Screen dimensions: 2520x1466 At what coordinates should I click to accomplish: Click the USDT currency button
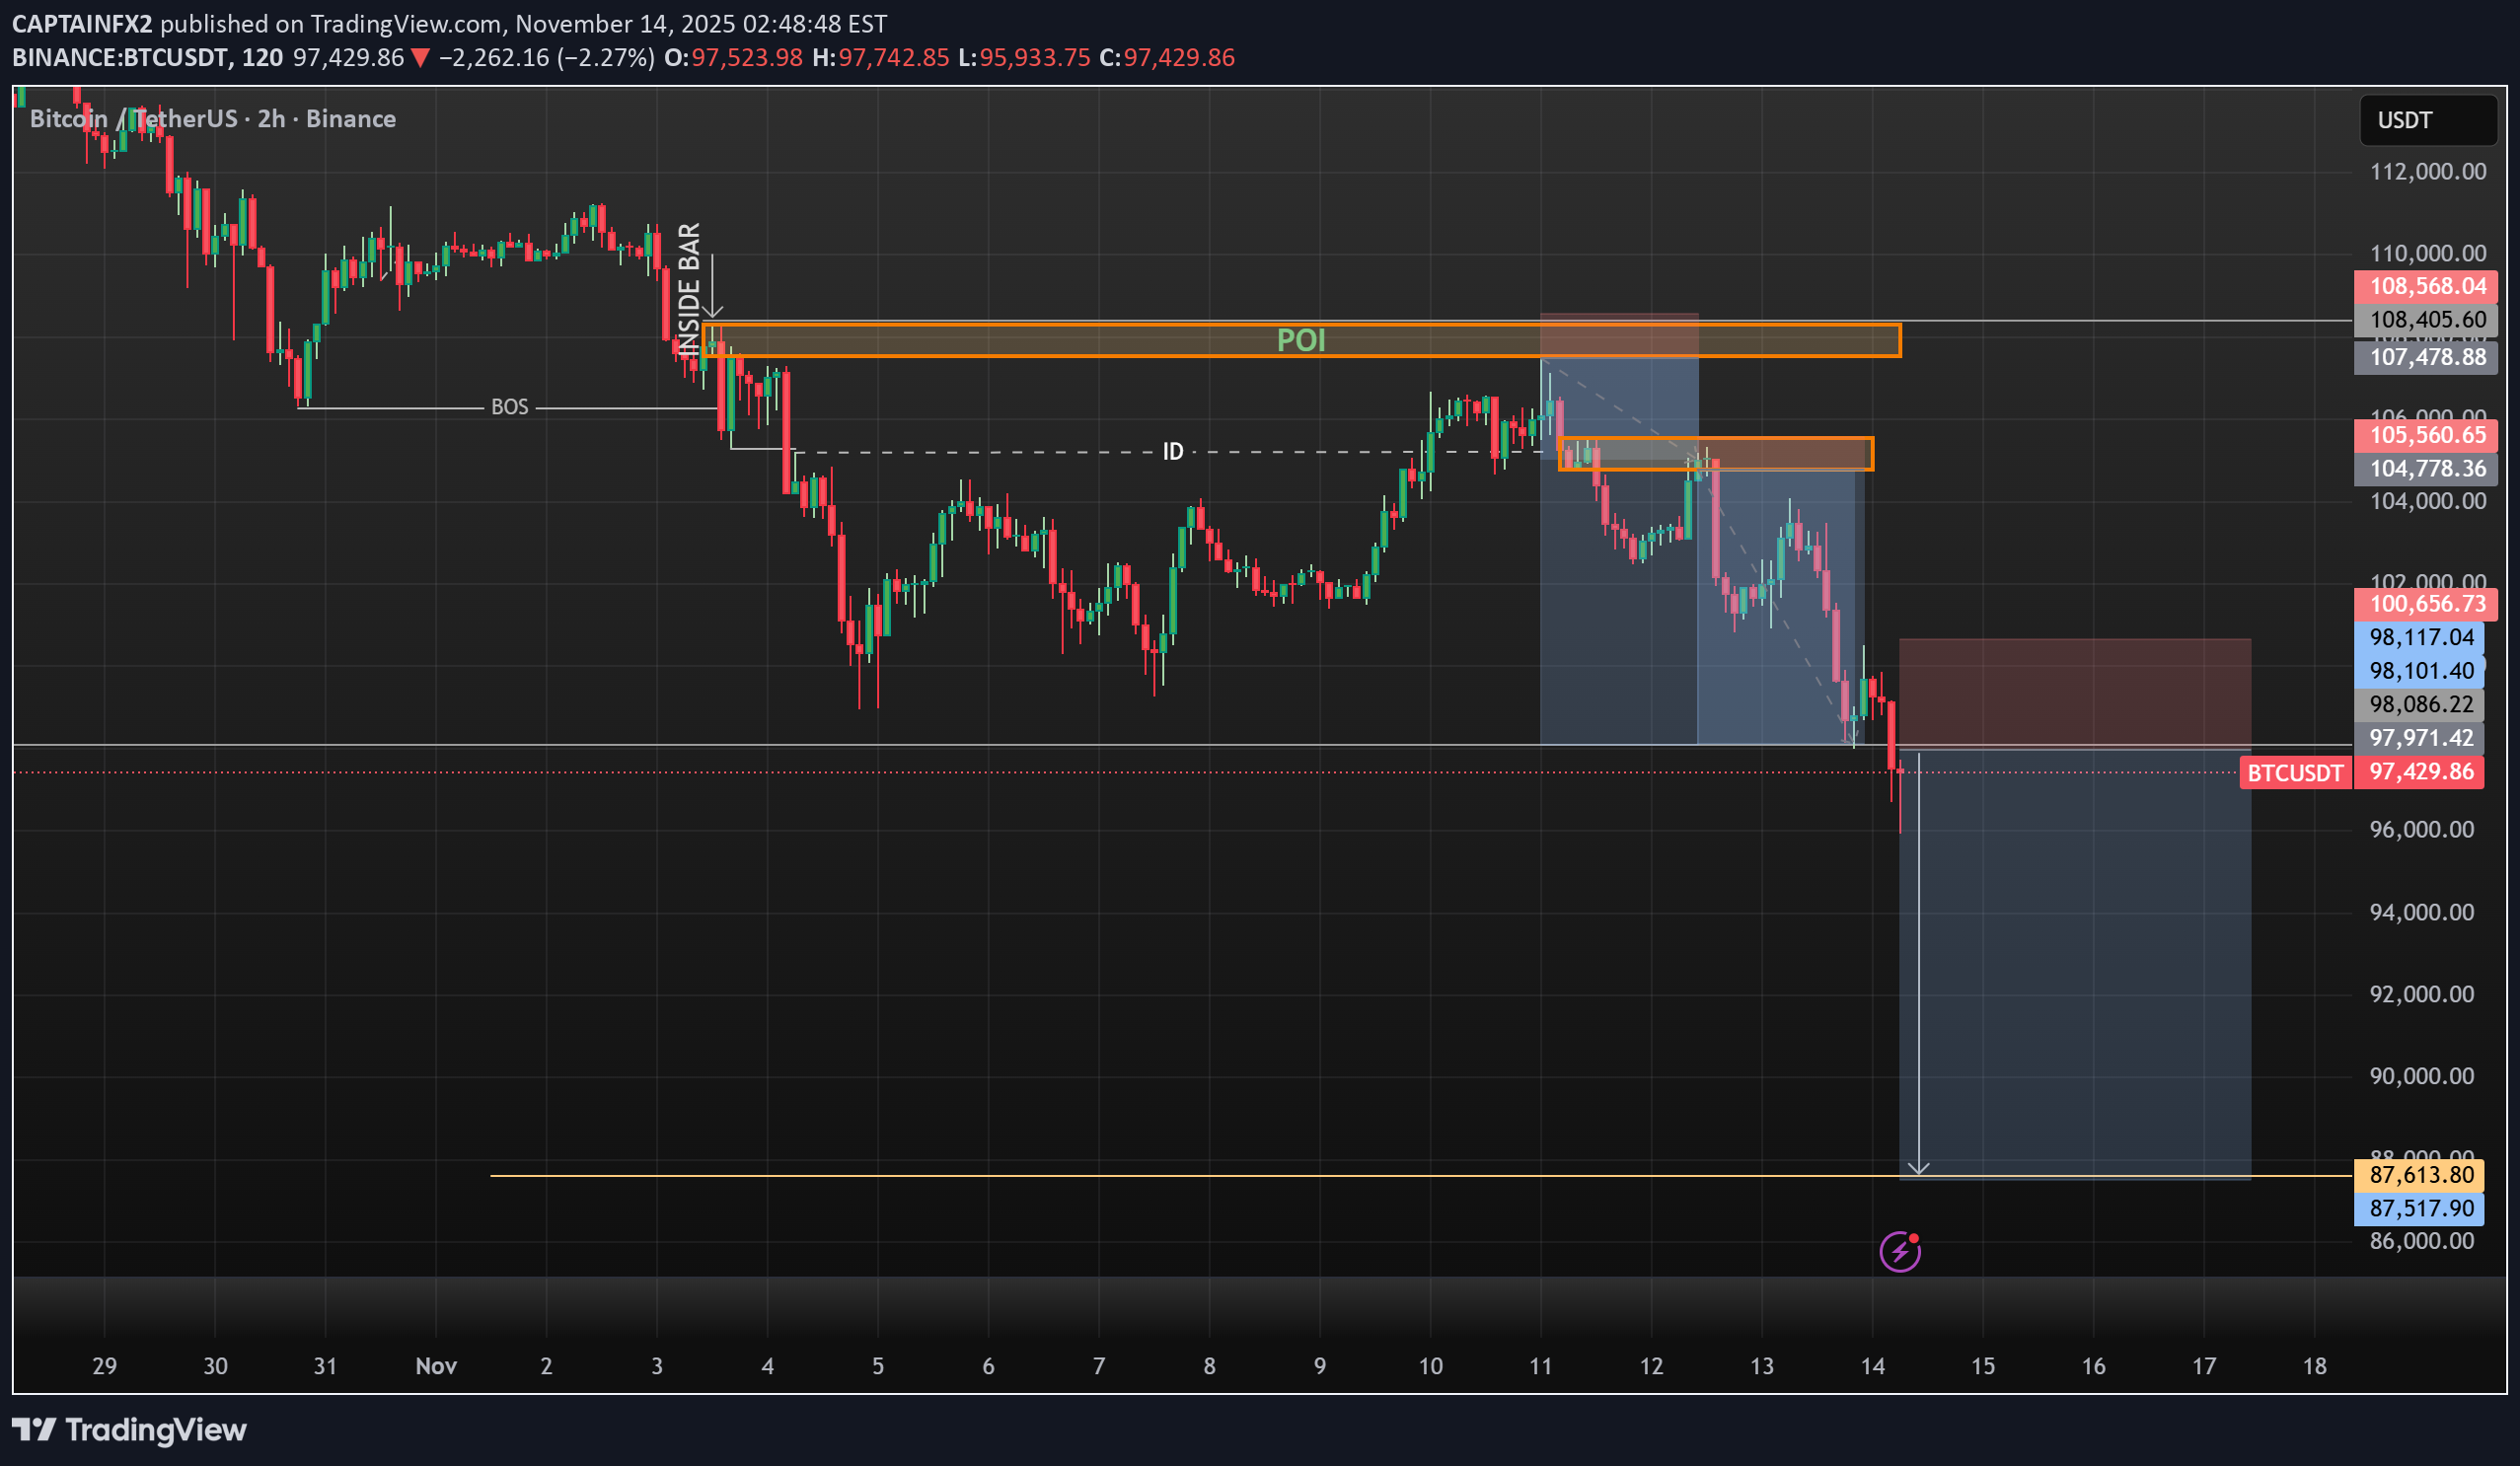[2429, 119]
